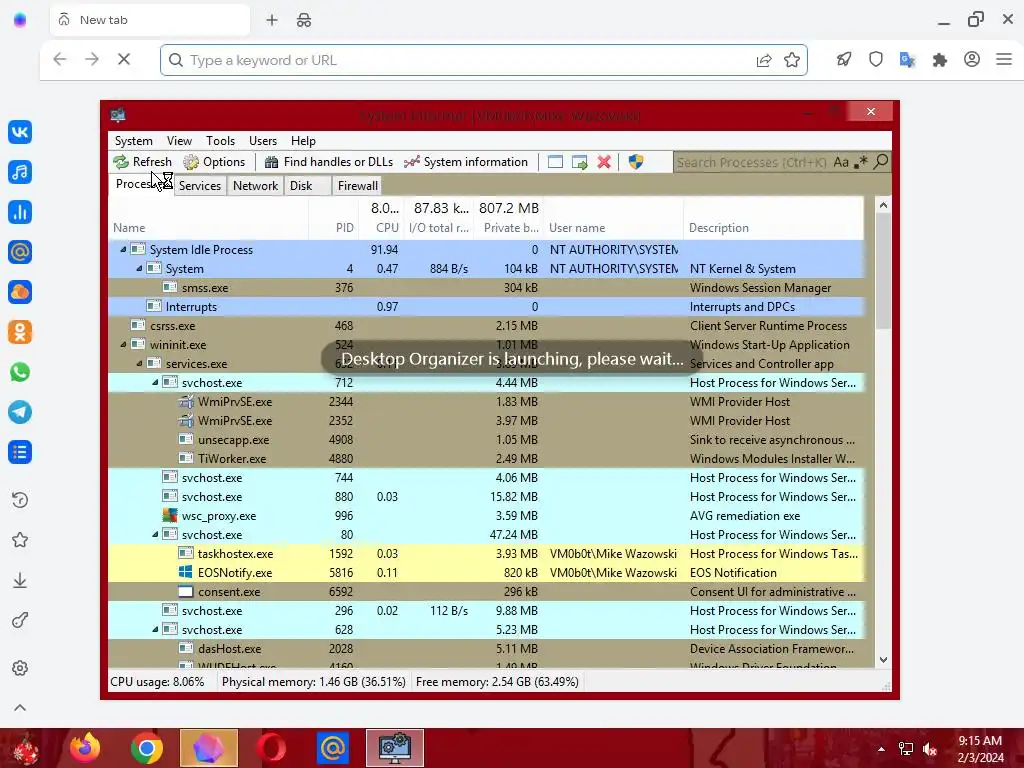Click the find window toolbar icon
The width and height of the screenshot is (1024, 768).
pyautogui.click(x=555, y=162)
